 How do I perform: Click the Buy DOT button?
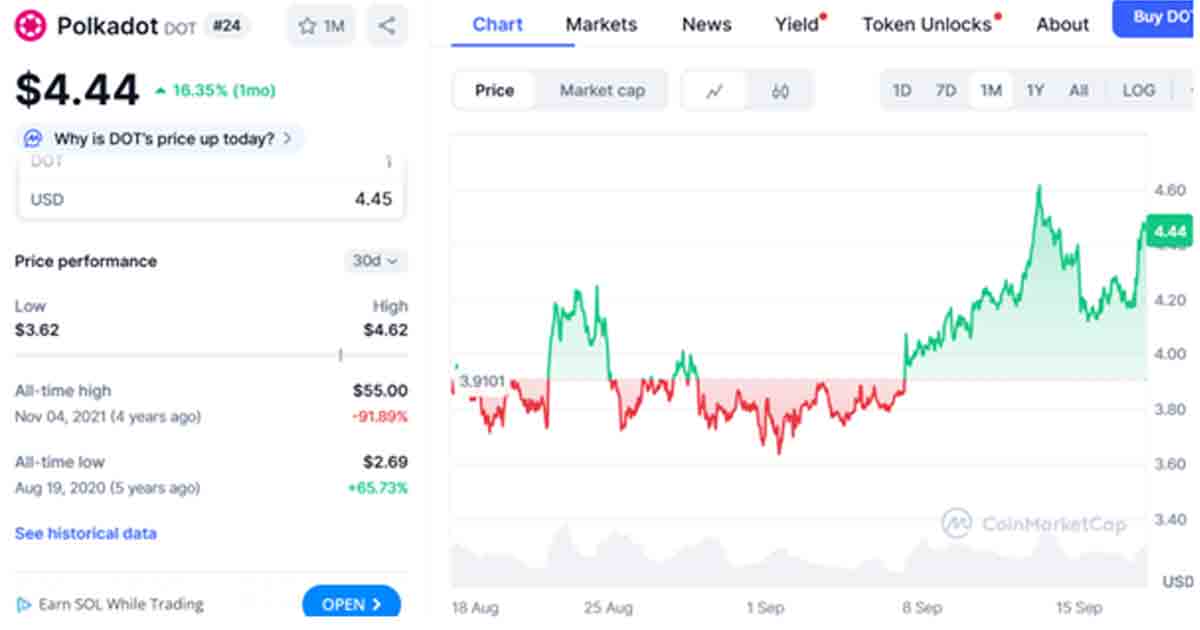(x=1158, y=18)
